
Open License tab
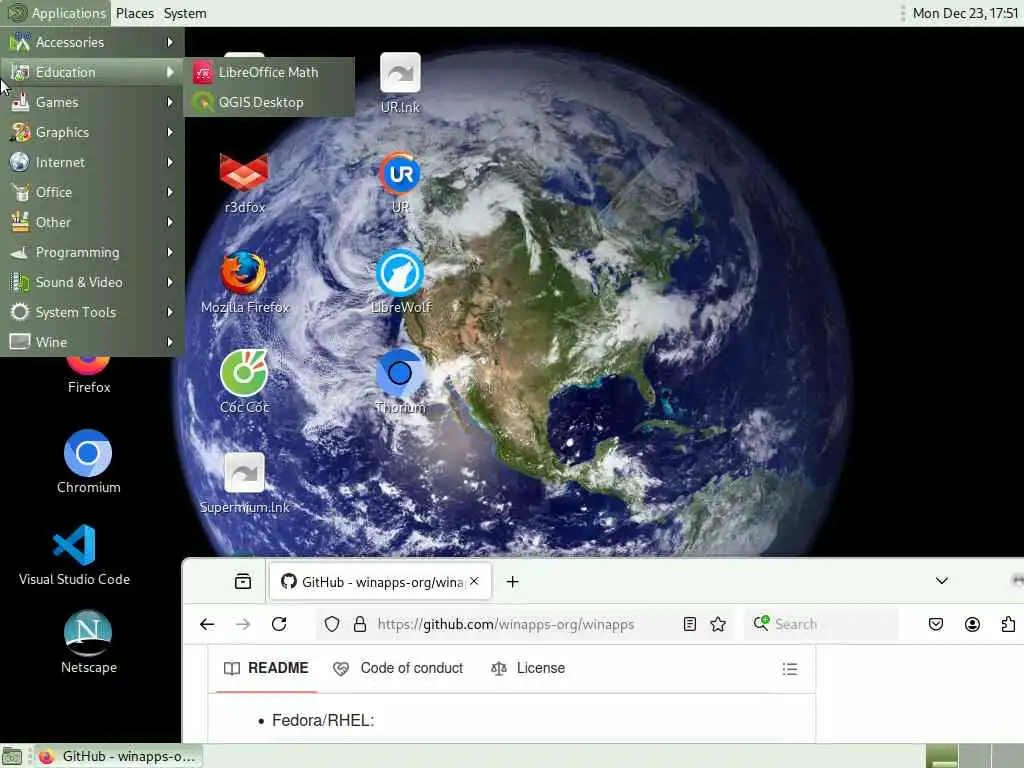(528, 668)
